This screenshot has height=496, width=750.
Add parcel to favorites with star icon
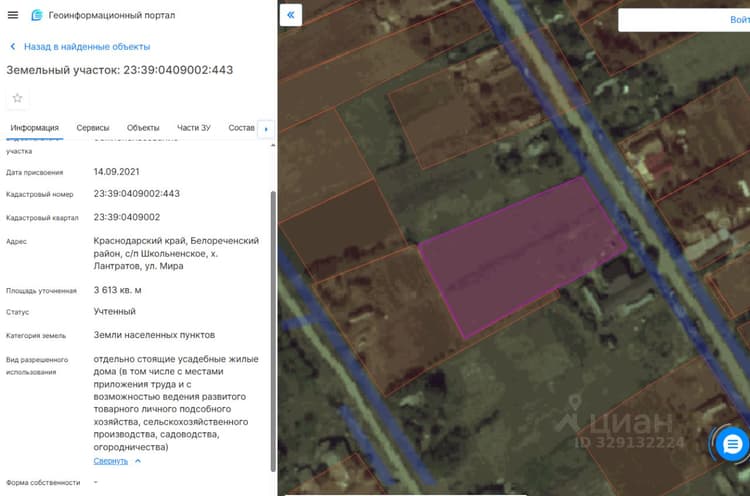click(x=18, y=98)
